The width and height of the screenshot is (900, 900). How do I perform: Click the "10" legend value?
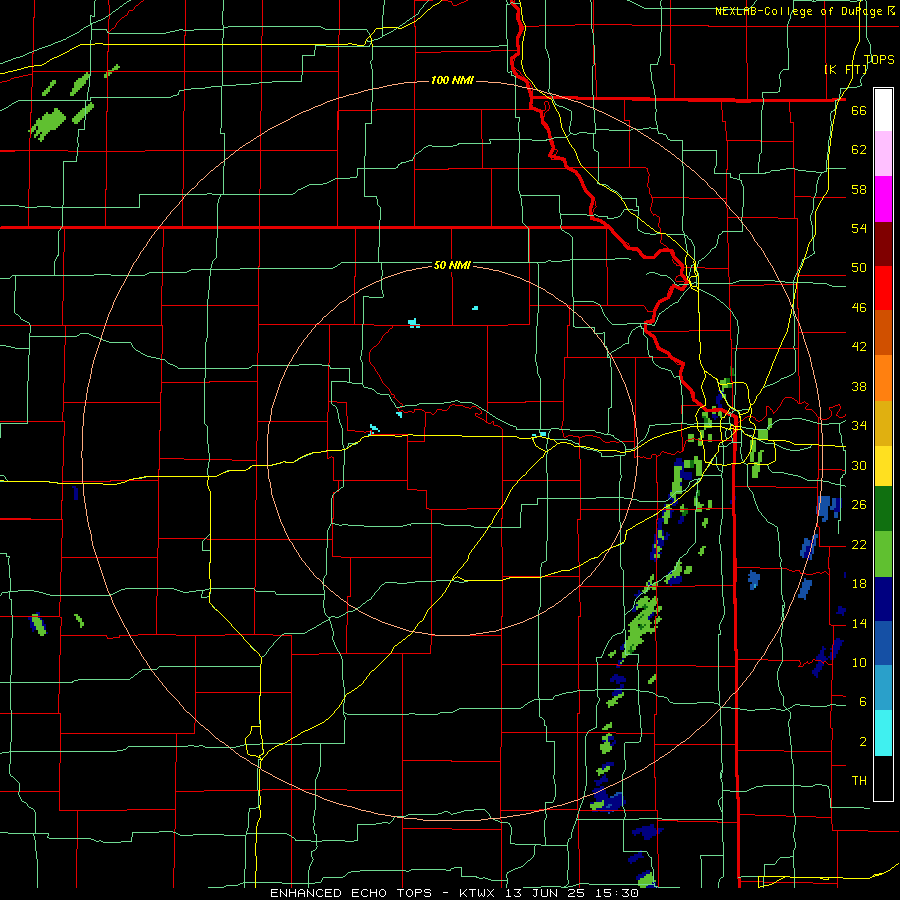click(859, 662)
